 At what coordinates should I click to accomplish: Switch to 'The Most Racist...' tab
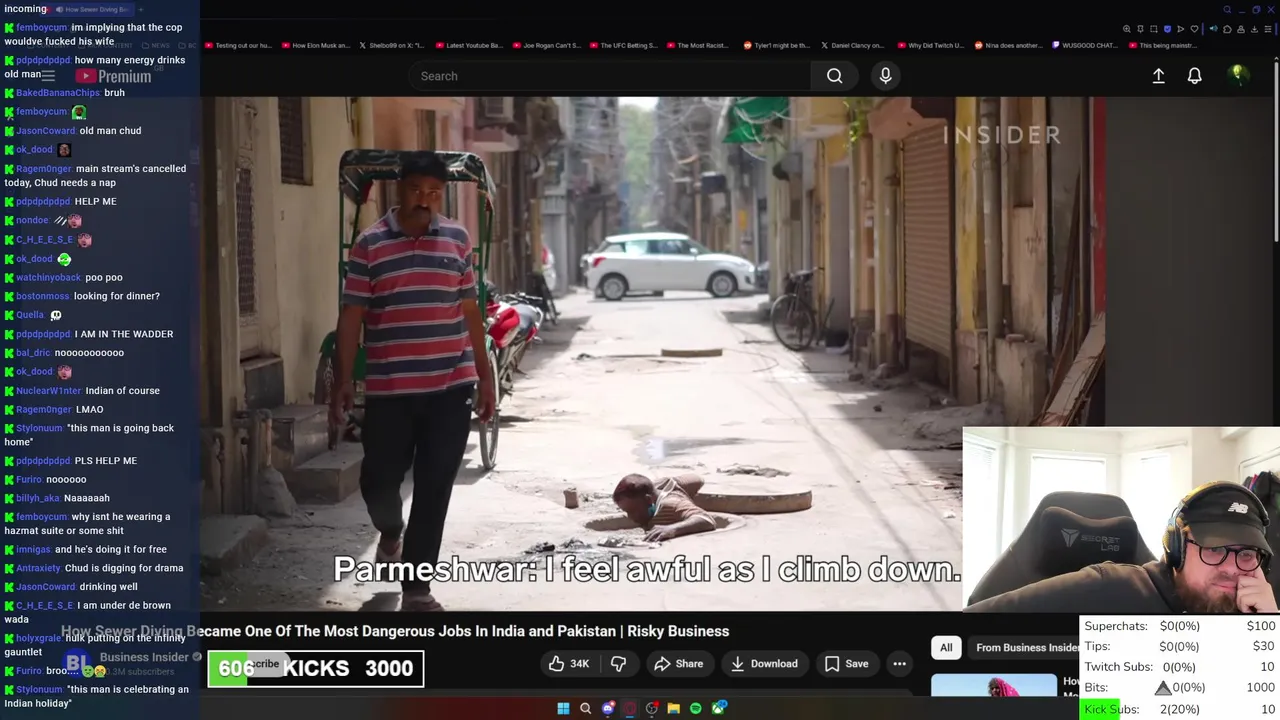(698, 45)
